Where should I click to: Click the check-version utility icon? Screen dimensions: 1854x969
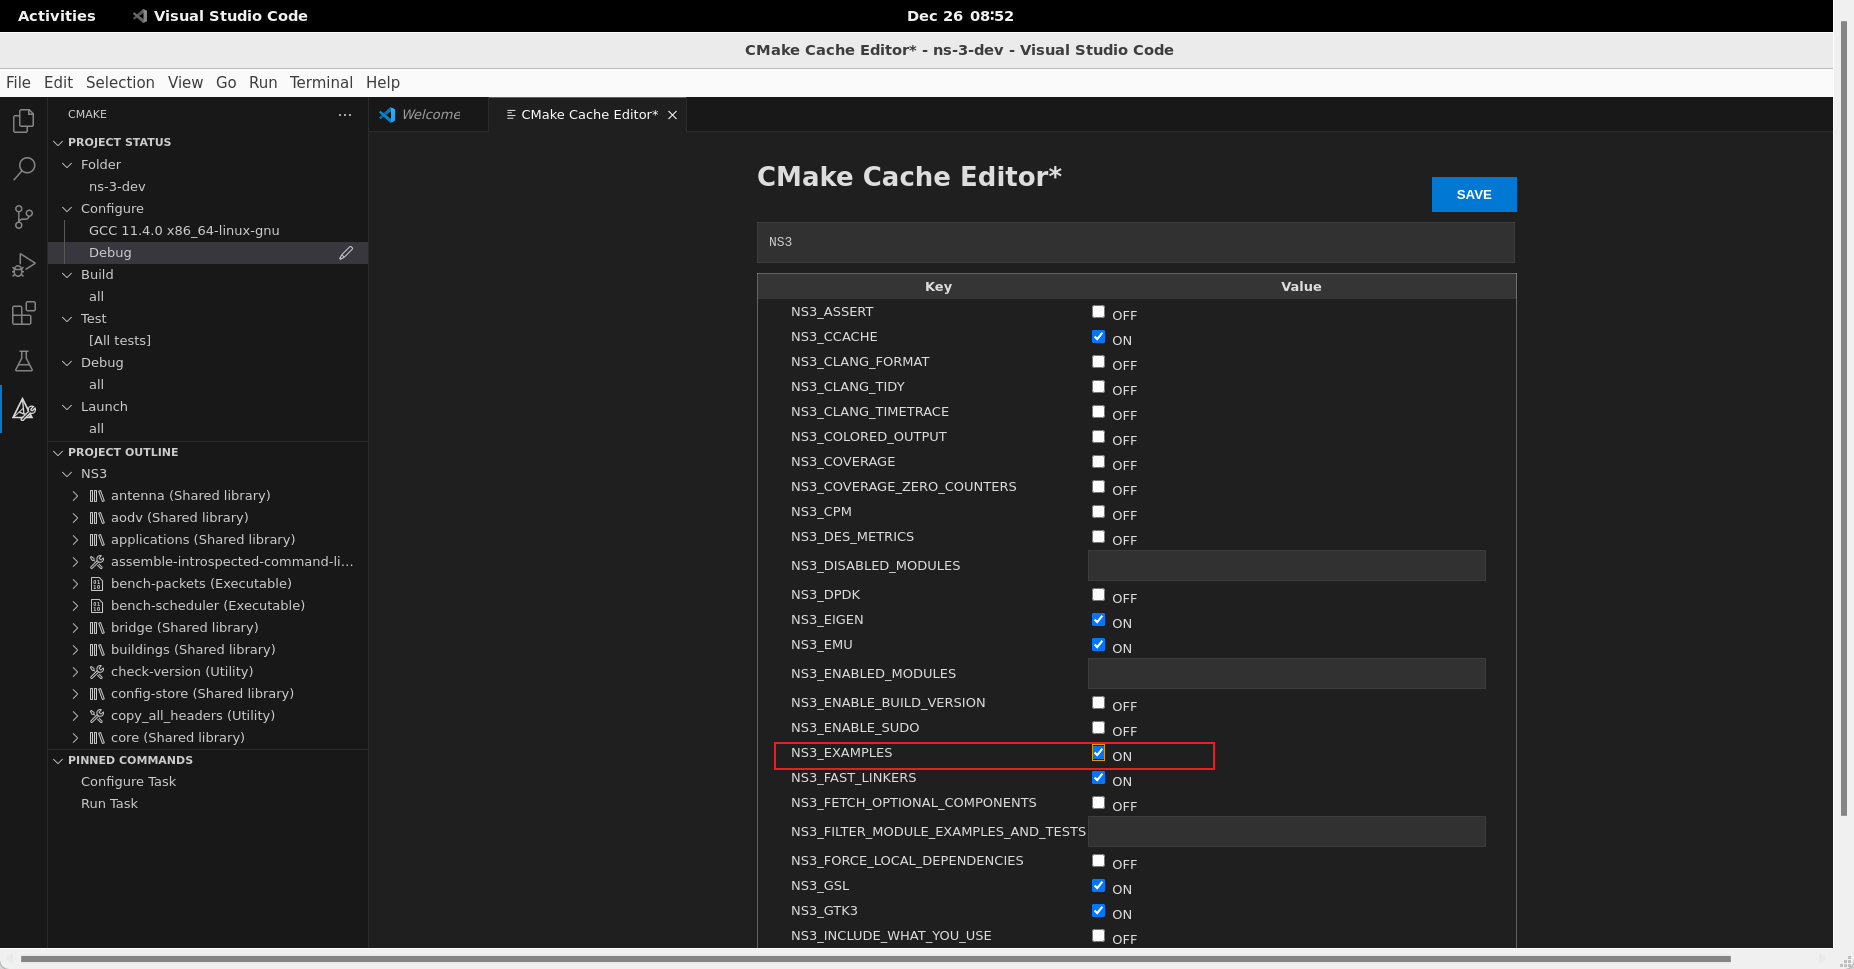pyautogui.click(x=97, y=672)
